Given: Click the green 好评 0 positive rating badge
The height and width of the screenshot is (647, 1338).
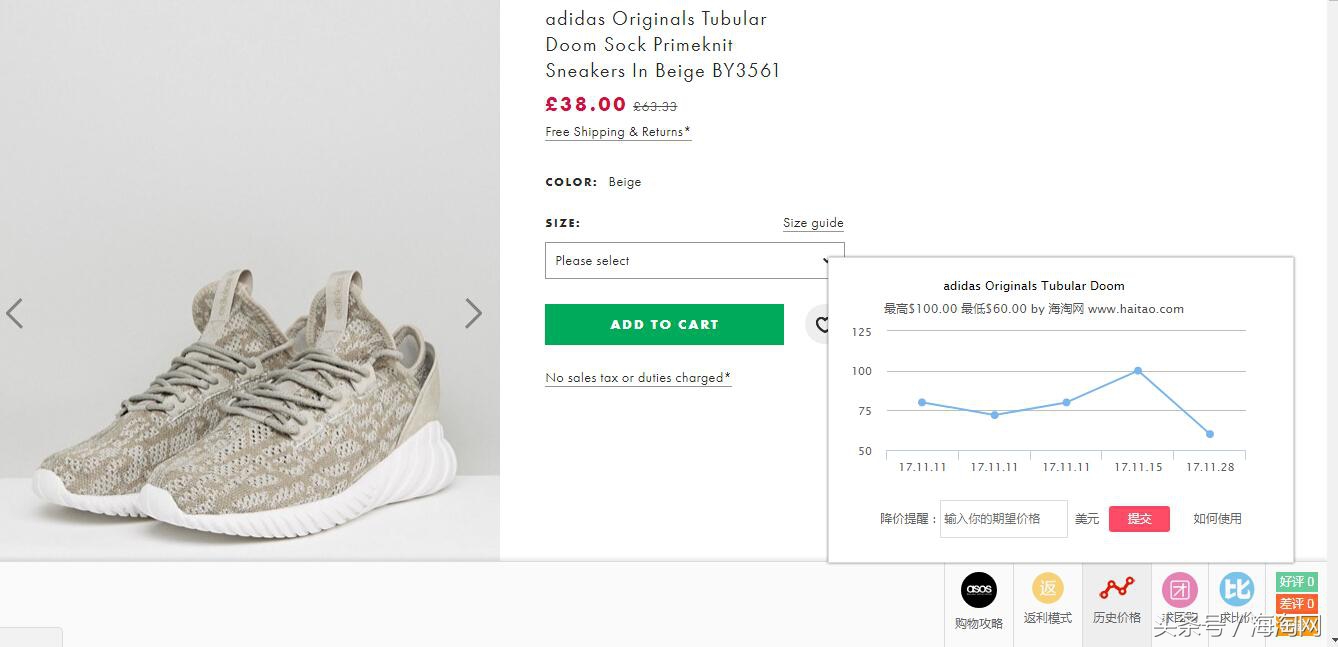Looking at the screenshot, I should [x=1296, y=582].
